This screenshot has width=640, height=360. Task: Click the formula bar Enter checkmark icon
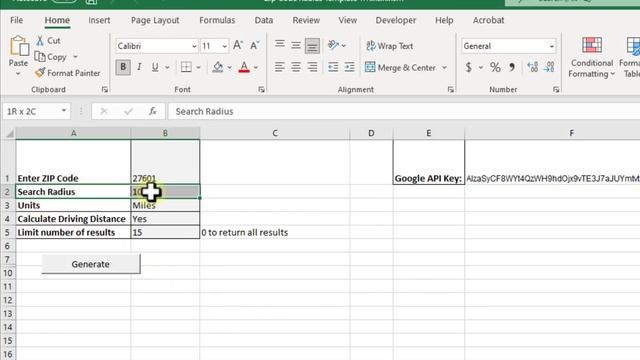[x=129, y=111]
